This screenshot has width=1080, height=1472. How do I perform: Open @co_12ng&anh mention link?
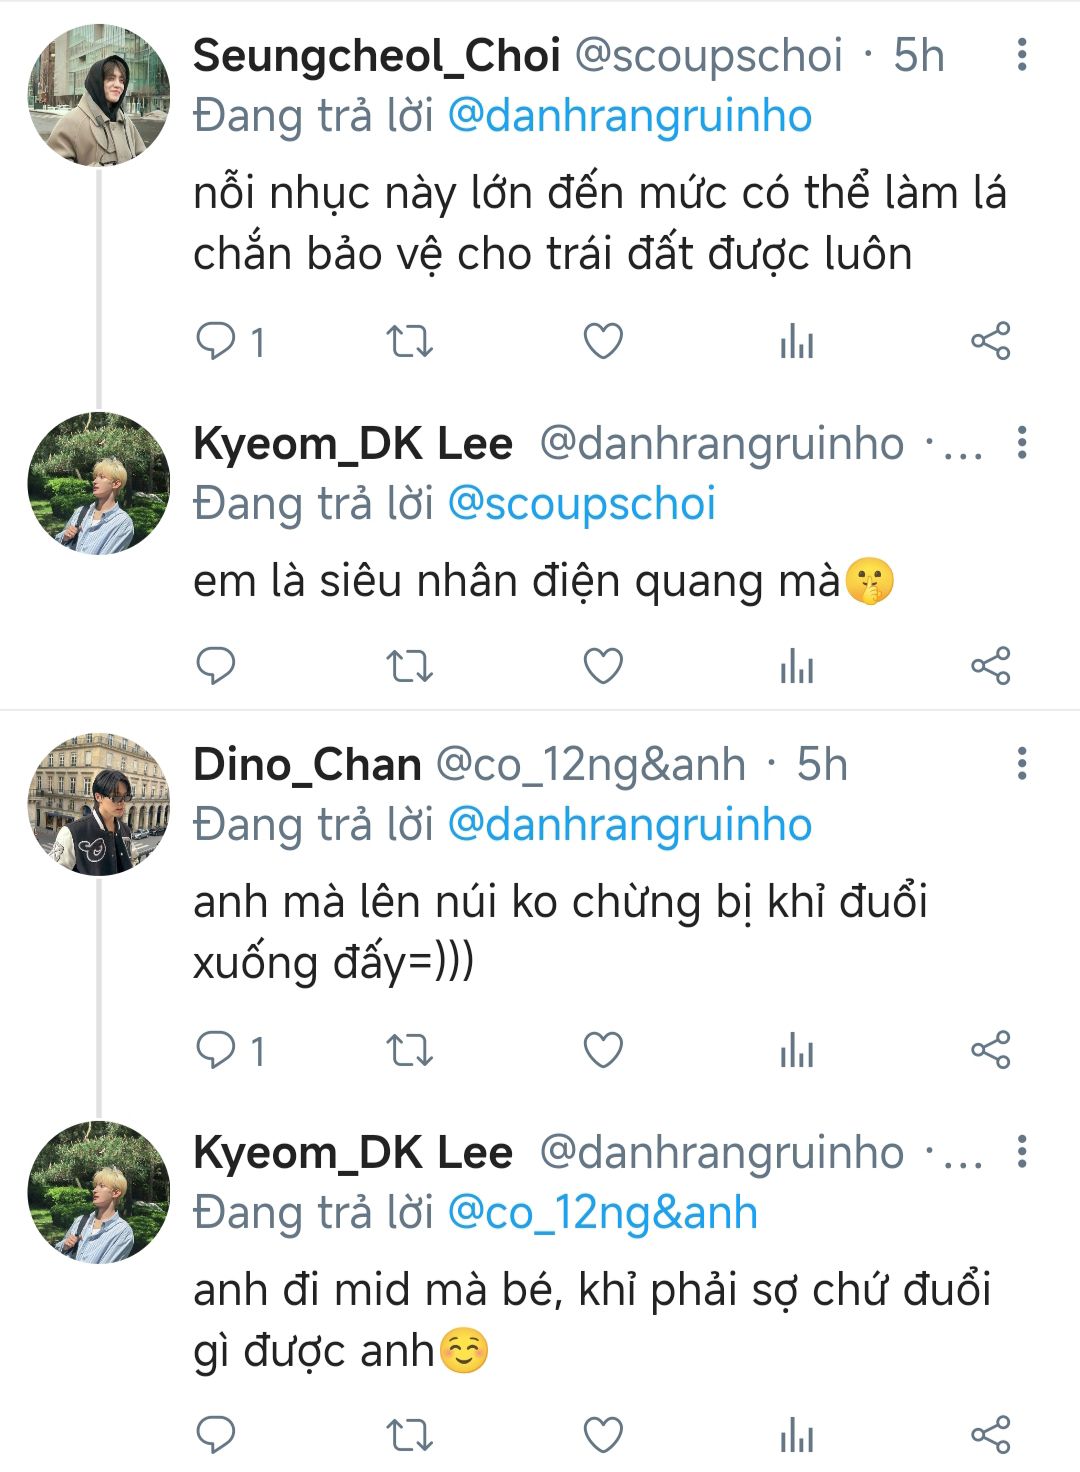(x=602, y=1213)
